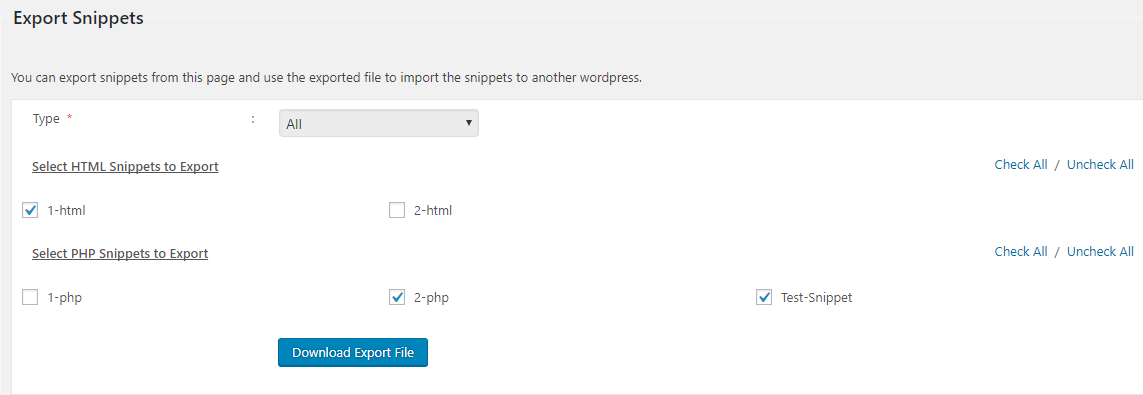
Task: Check the 2-html snippet checkbox
Action: 397,211
